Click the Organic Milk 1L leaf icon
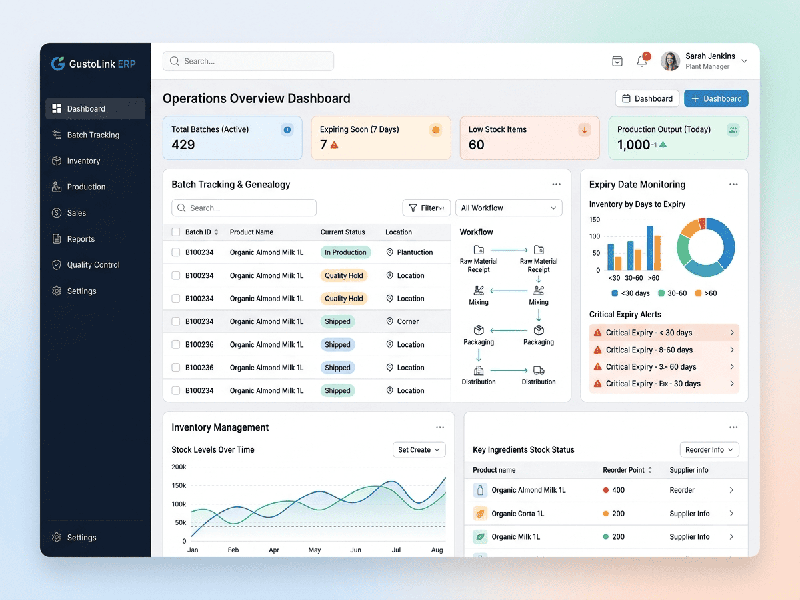The image size is (800, 600). pyautogui.click(x=480, y=537)
